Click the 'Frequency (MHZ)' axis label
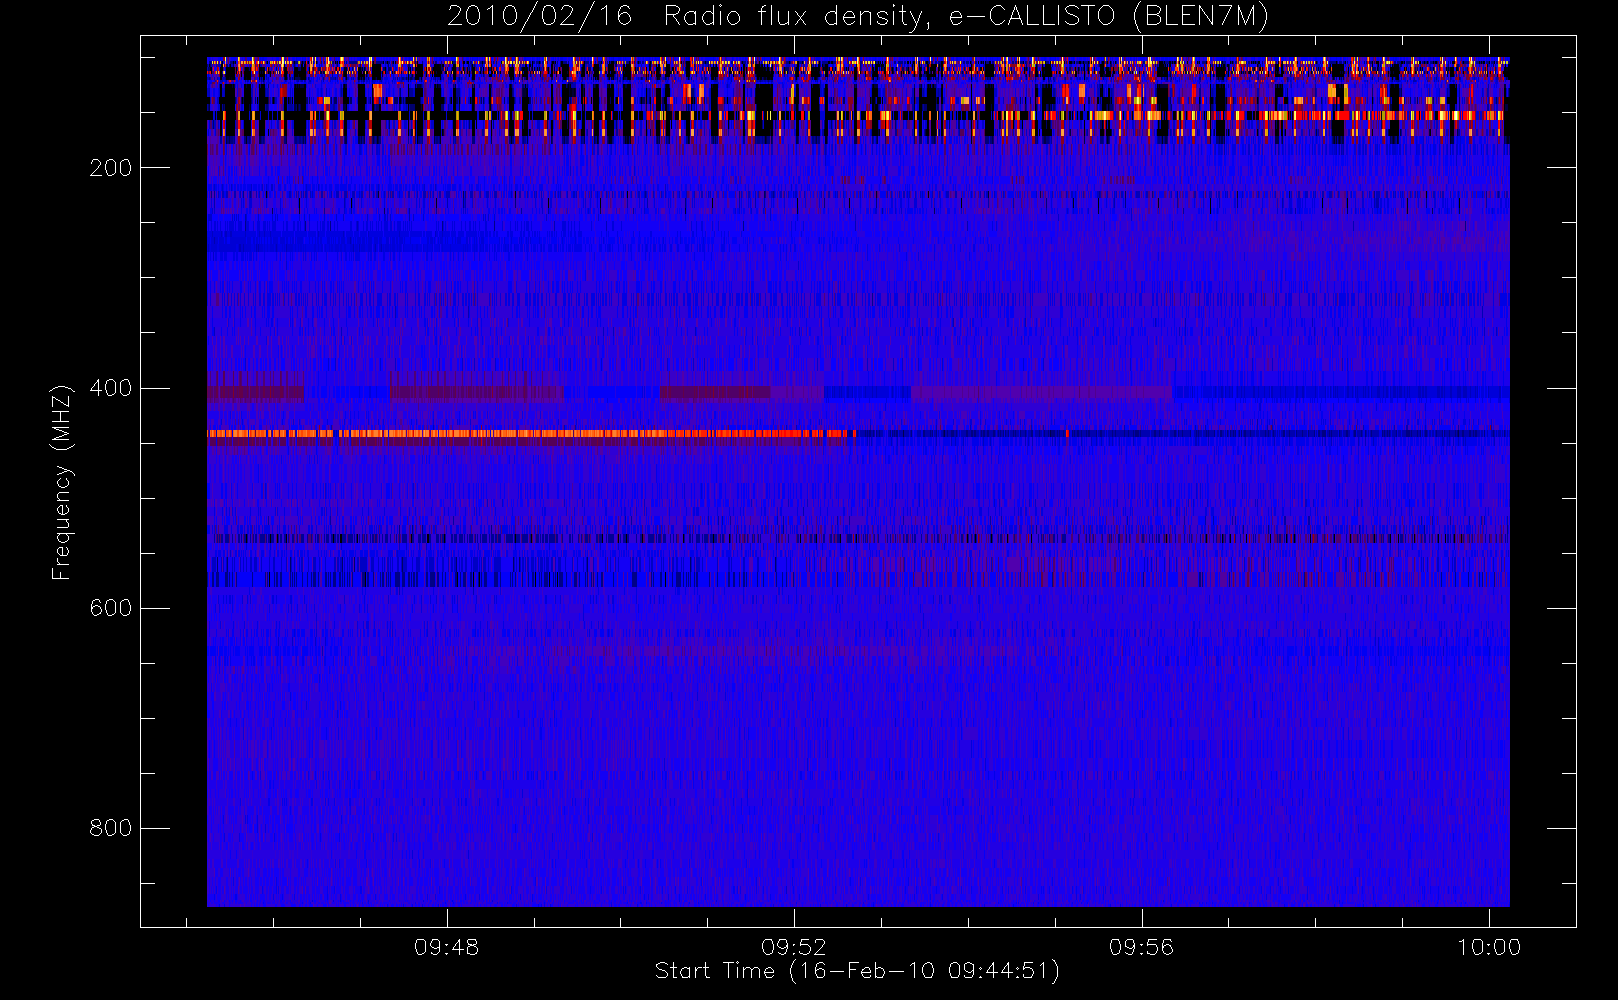Screen dimensions: 1618x1000 click(x=62, y=482)
